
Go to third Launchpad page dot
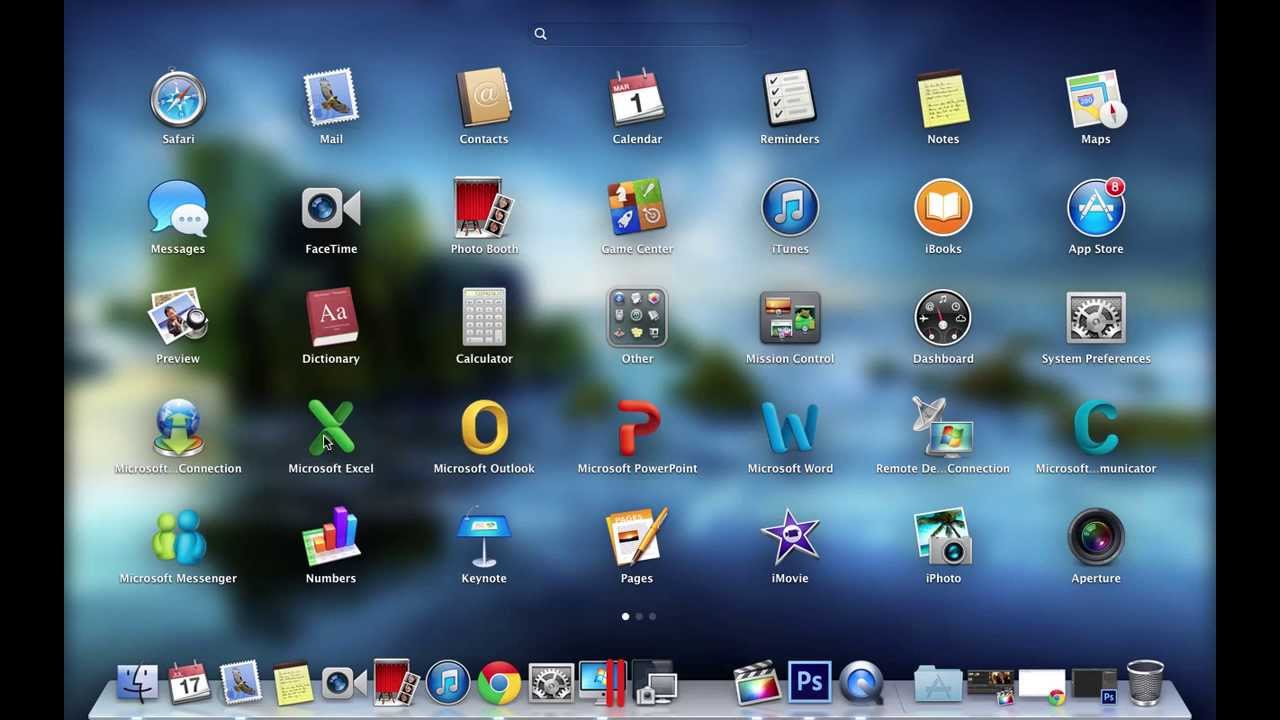[652, 616]
